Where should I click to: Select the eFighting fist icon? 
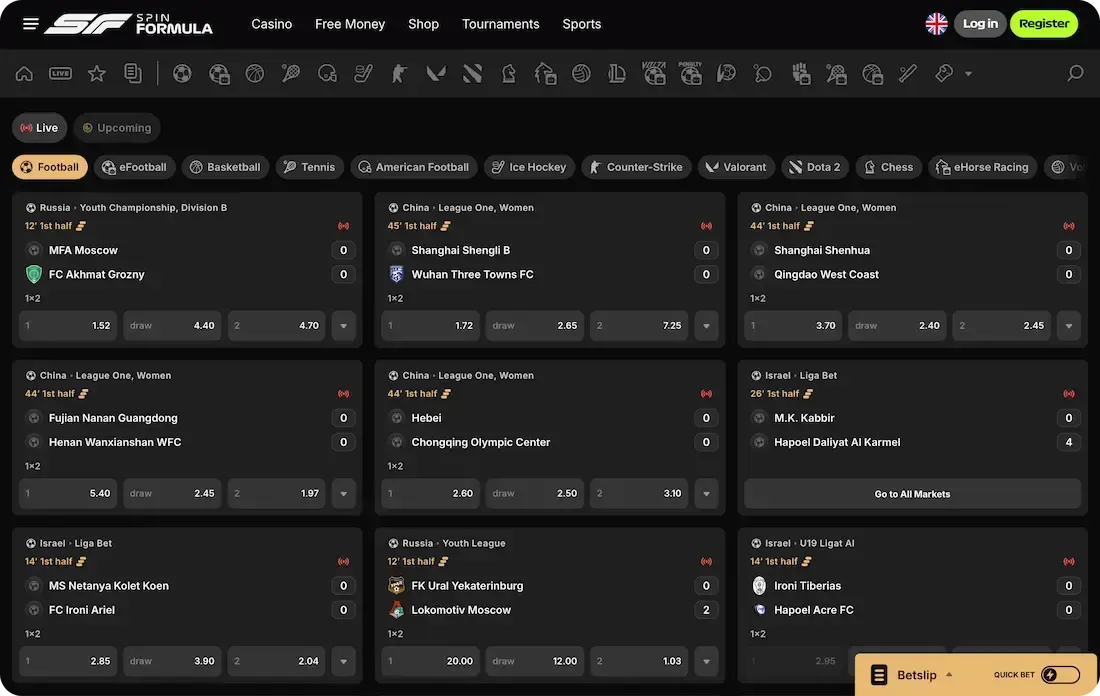coord(800,73)
